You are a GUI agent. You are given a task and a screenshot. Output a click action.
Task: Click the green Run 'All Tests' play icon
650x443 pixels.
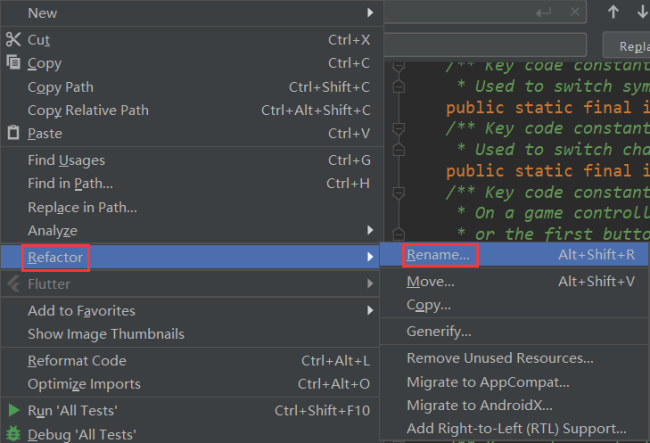13,410
